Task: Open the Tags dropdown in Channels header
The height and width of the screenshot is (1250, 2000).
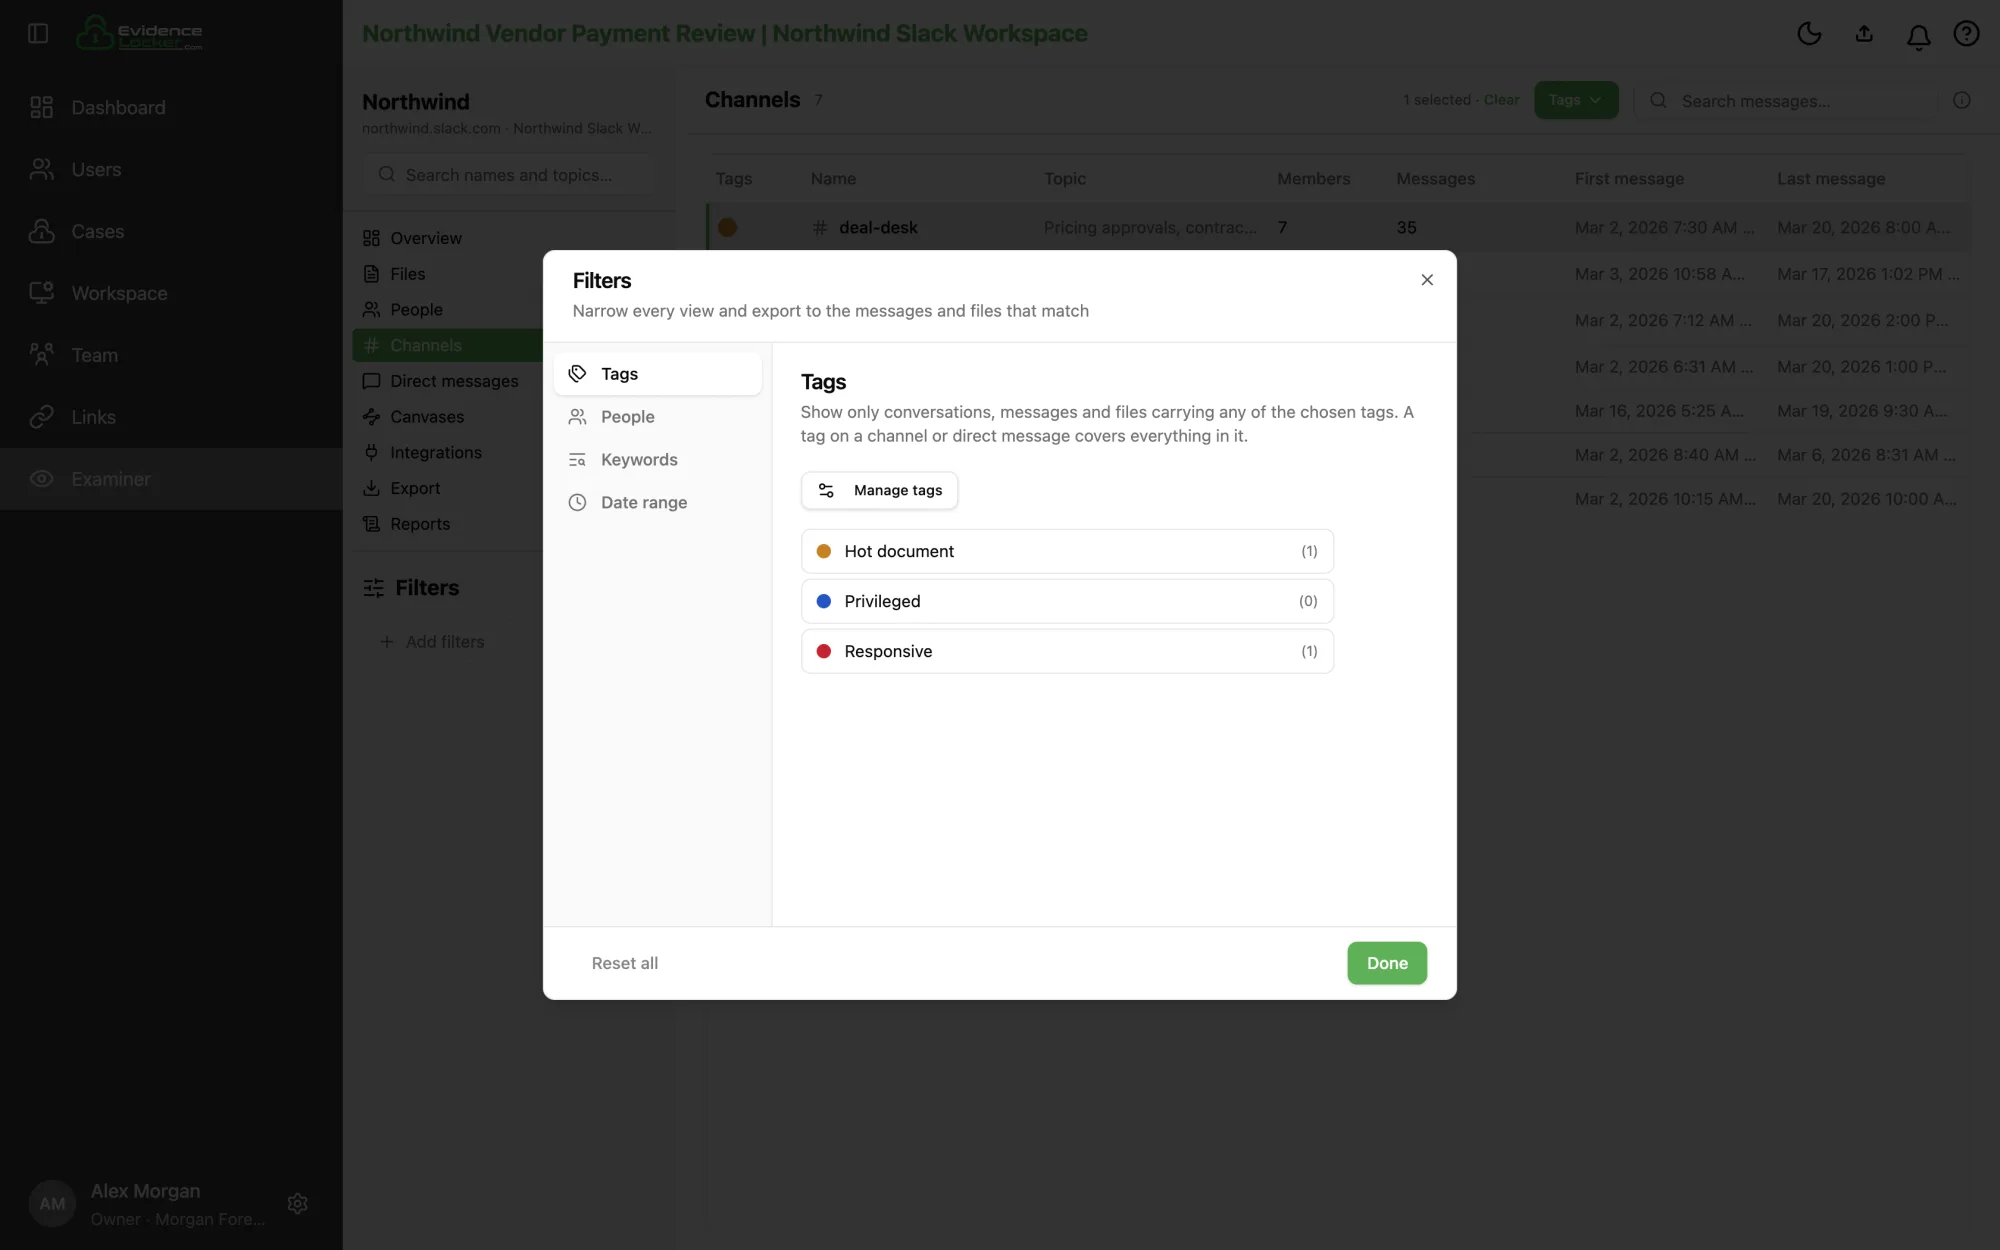Action: click(1576, 100)
